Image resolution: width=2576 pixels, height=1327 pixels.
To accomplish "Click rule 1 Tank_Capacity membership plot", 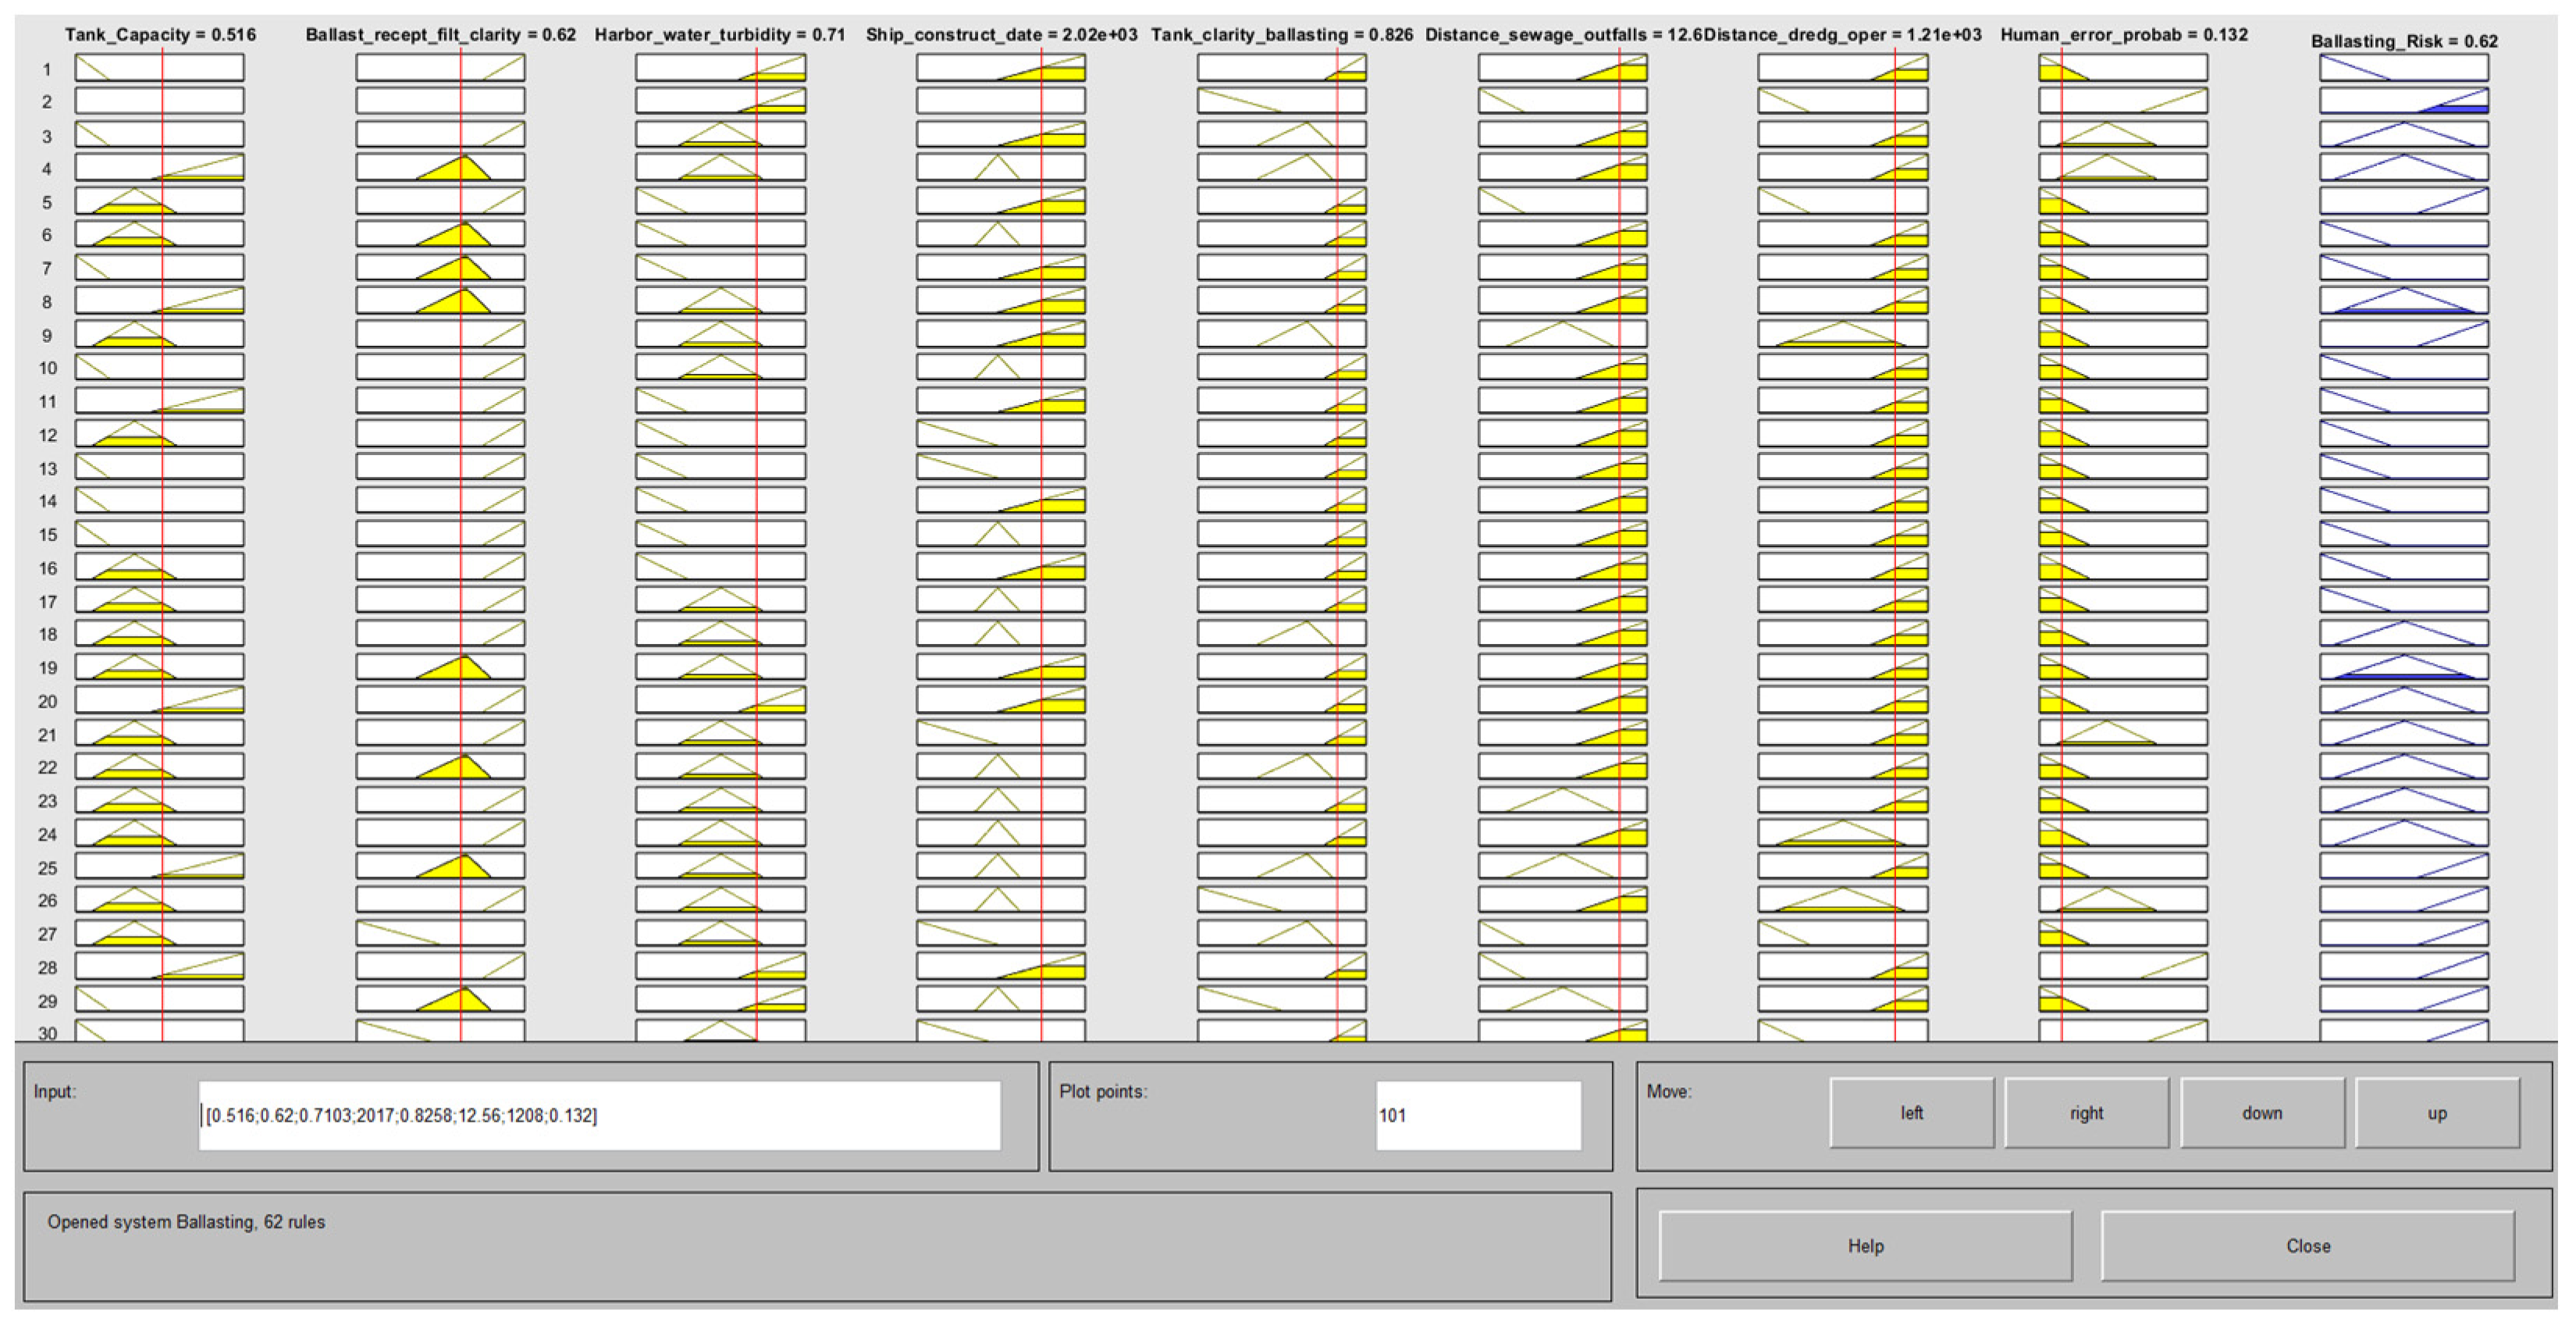I will [159, 68].
